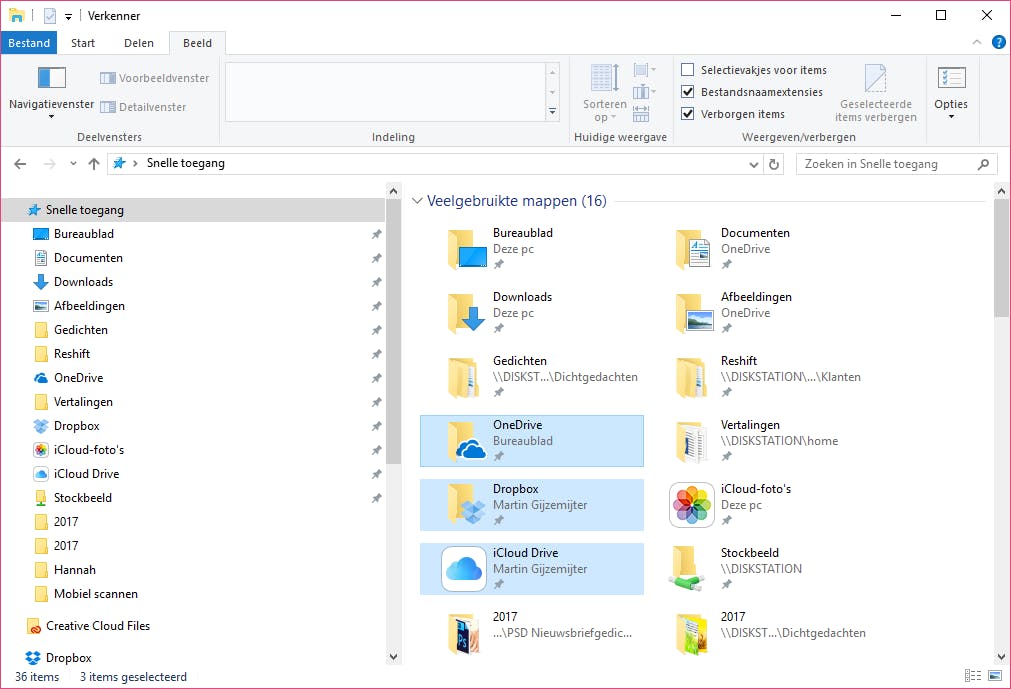This screenshot has width=1011, height=689.
Task: Enable Selectievakjes voor items checkbox
Action: (688, 70)
